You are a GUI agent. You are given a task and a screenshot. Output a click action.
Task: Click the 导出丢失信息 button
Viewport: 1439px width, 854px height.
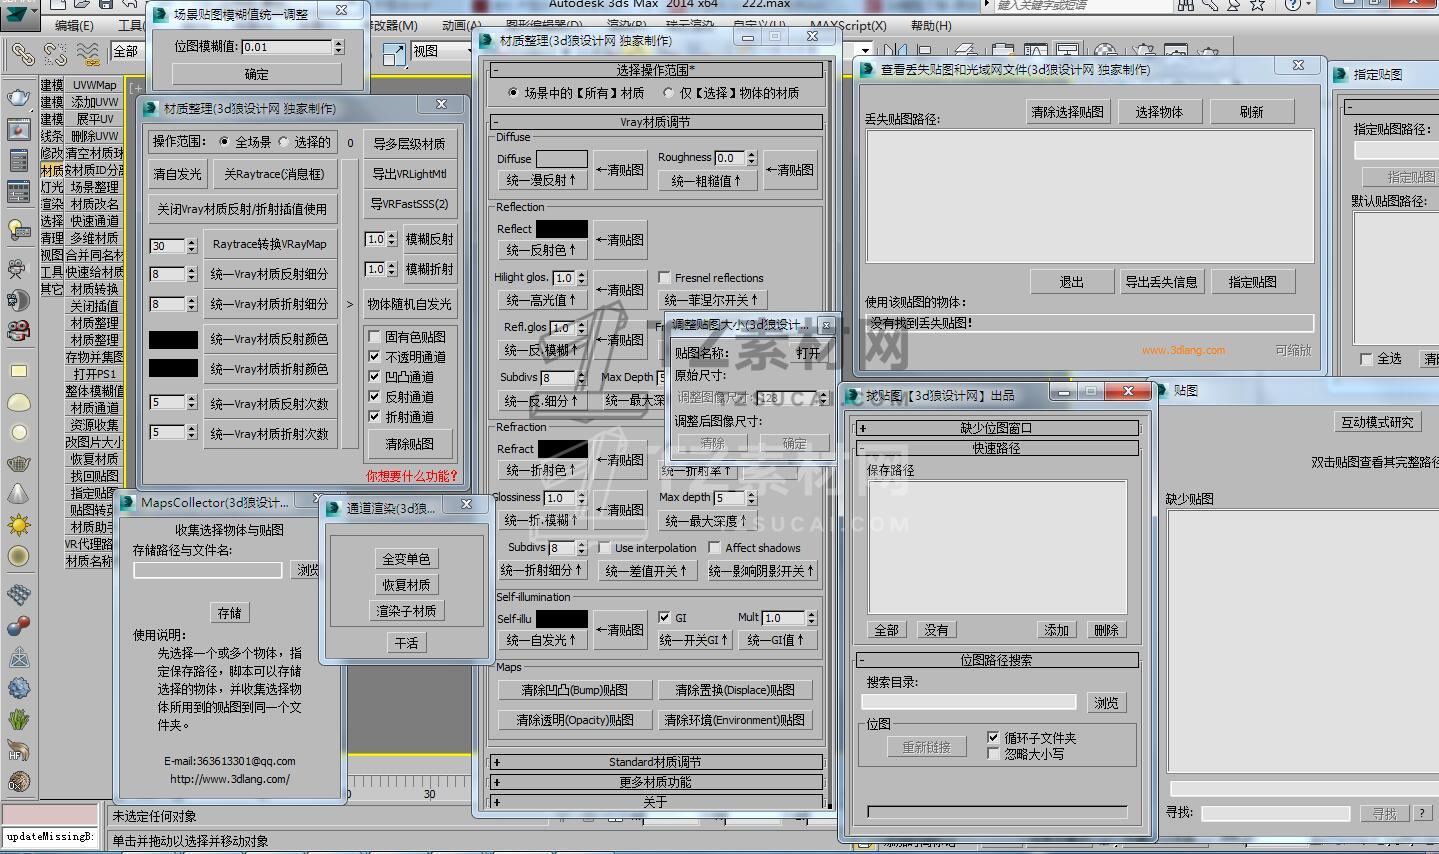click(x=1161, y=282)
